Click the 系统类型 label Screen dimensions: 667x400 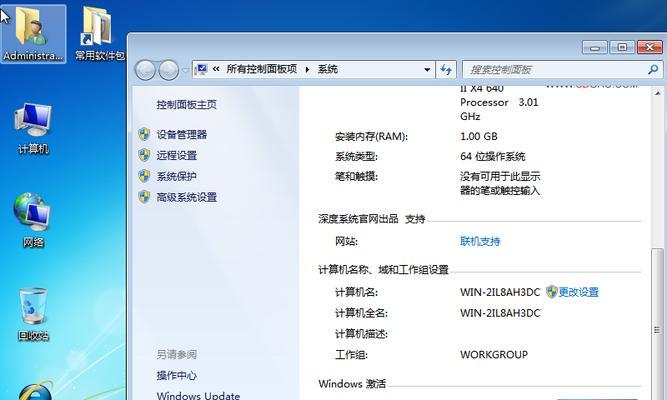point(356,156)
